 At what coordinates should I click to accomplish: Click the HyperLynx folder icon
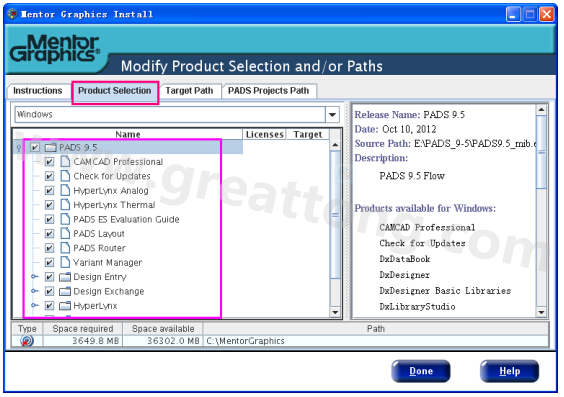coord(65,306)
